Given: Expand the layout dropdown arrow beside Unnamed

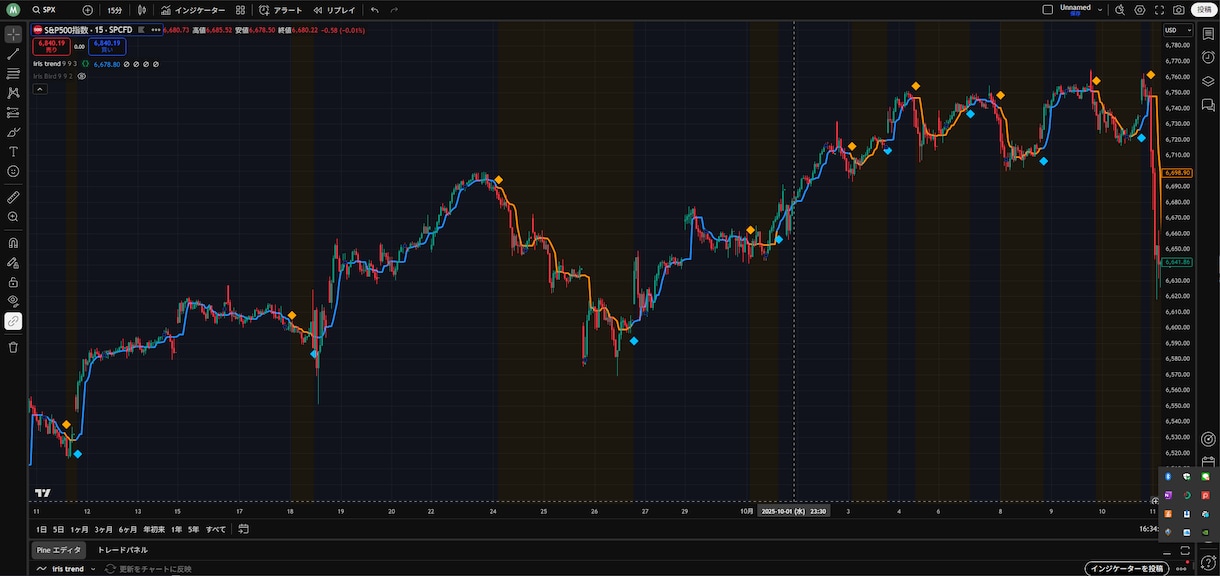Looking at the screenshot, I should click(x=1100, y=9).
